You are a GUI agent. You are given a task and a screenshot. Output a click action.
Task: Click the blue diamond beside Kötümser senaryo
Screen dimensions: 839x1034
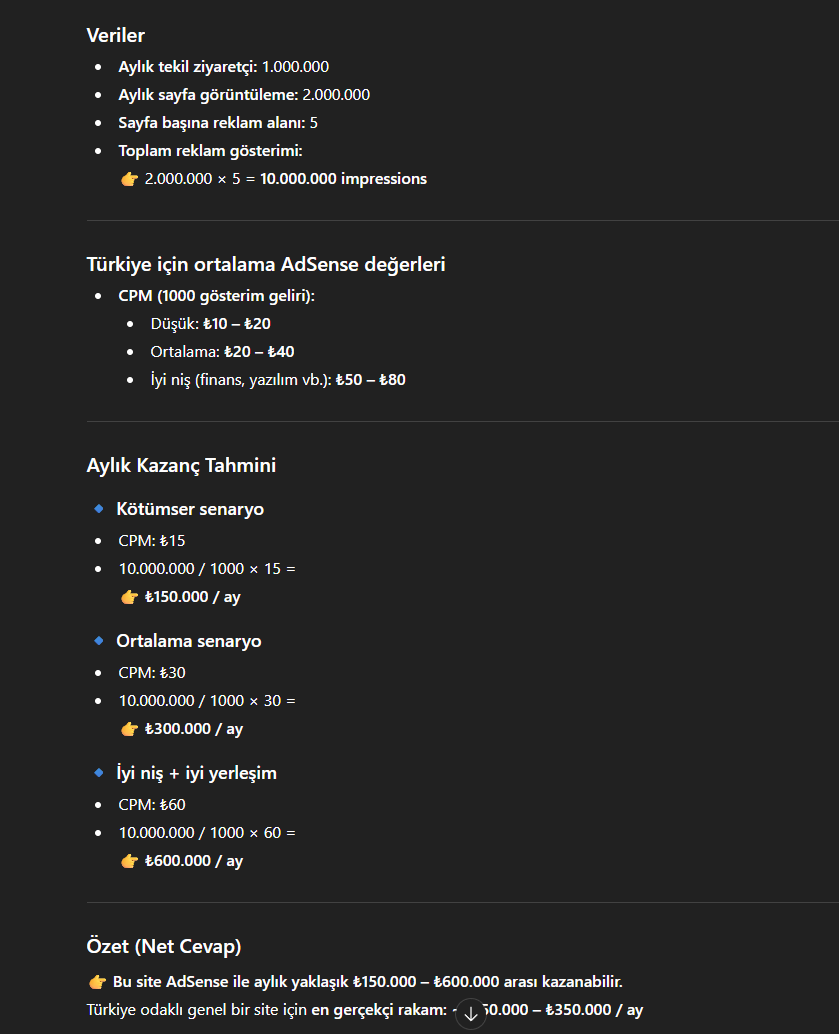tap(99, 508)
